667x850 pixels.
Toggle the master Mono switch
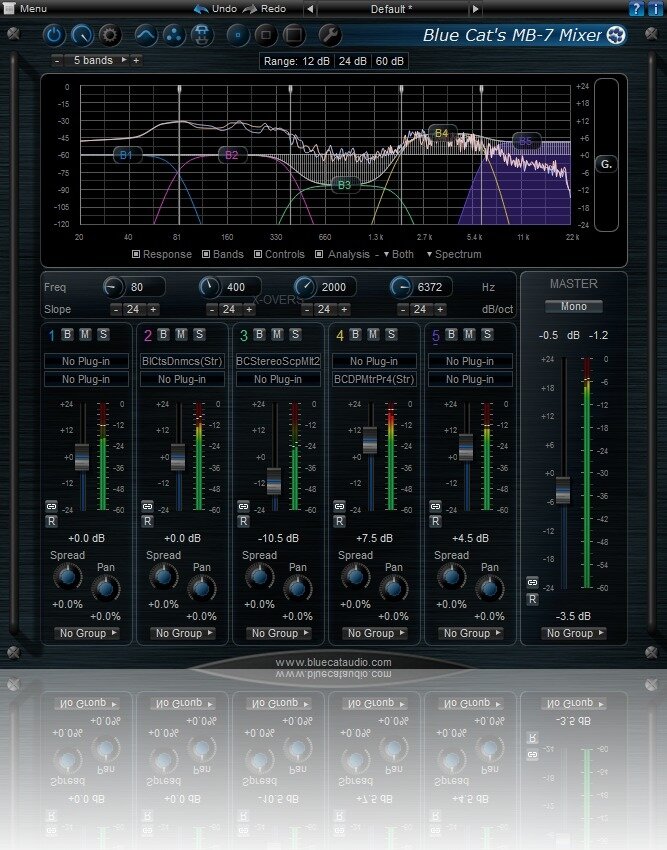574,306
